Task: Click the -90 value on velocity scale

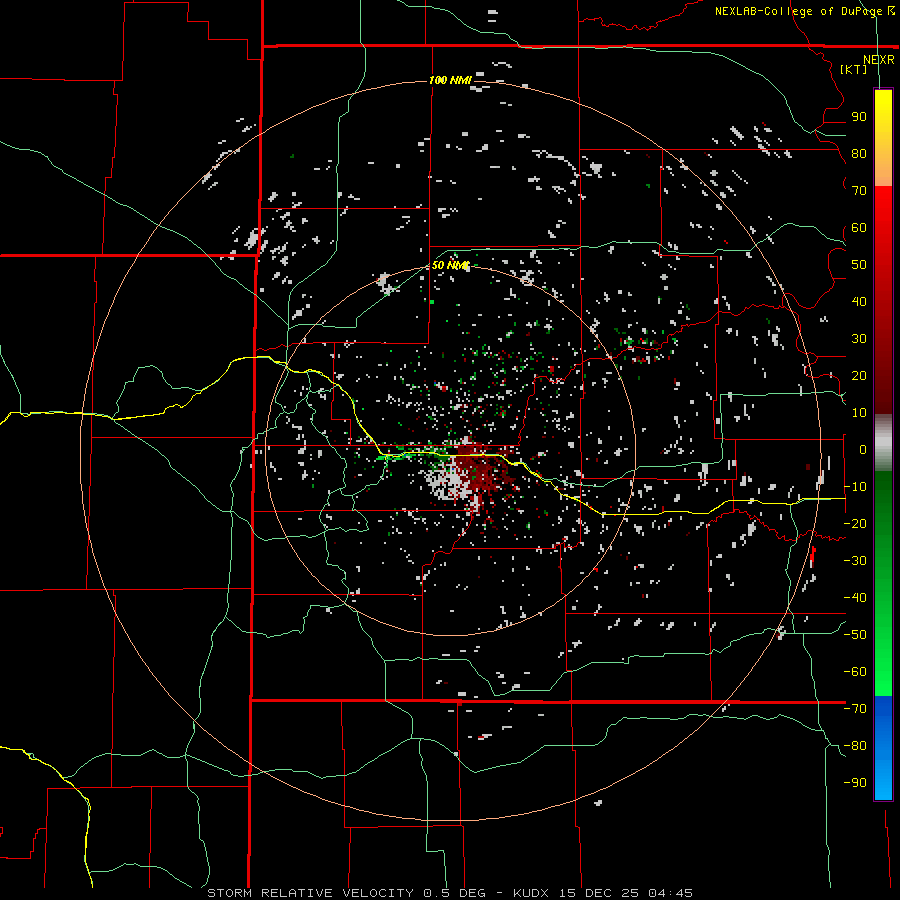Action: [855, 783]
